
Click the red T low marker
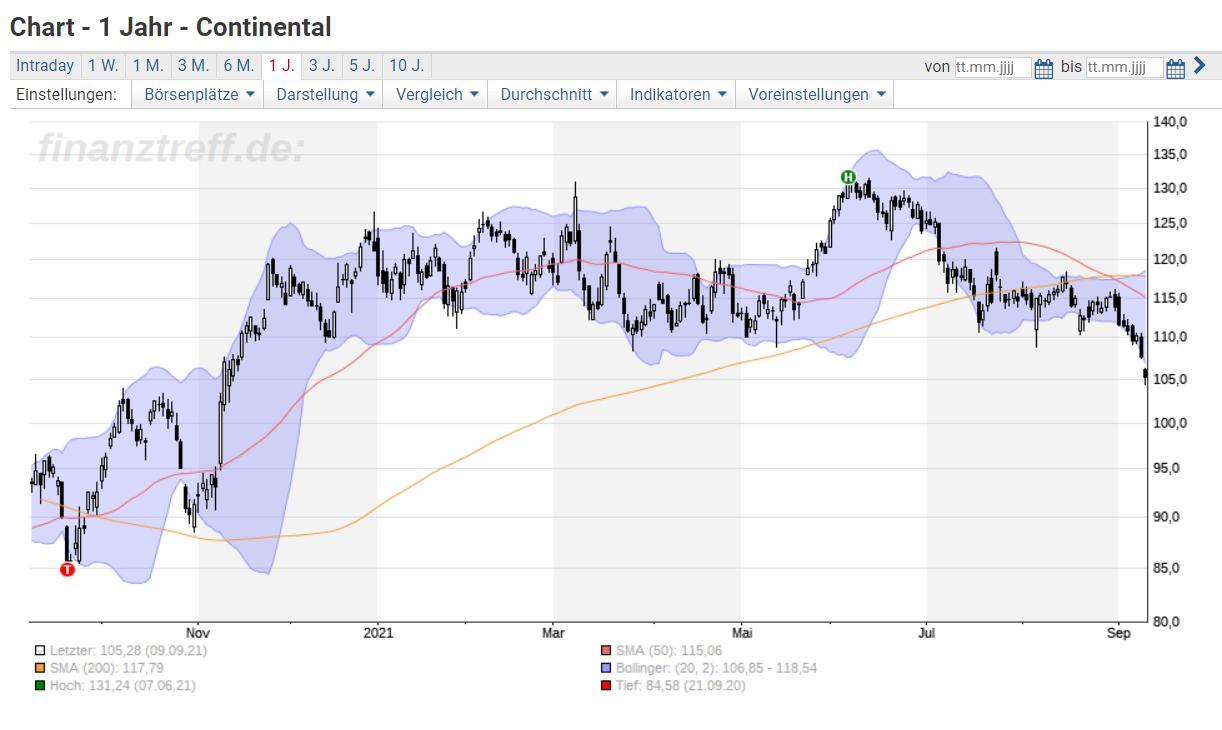tap(67, 569)
